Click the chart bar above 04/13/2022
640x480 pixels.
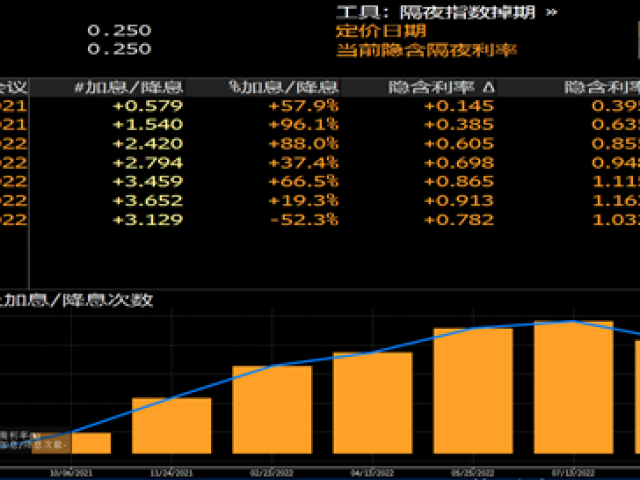(372, 403)
